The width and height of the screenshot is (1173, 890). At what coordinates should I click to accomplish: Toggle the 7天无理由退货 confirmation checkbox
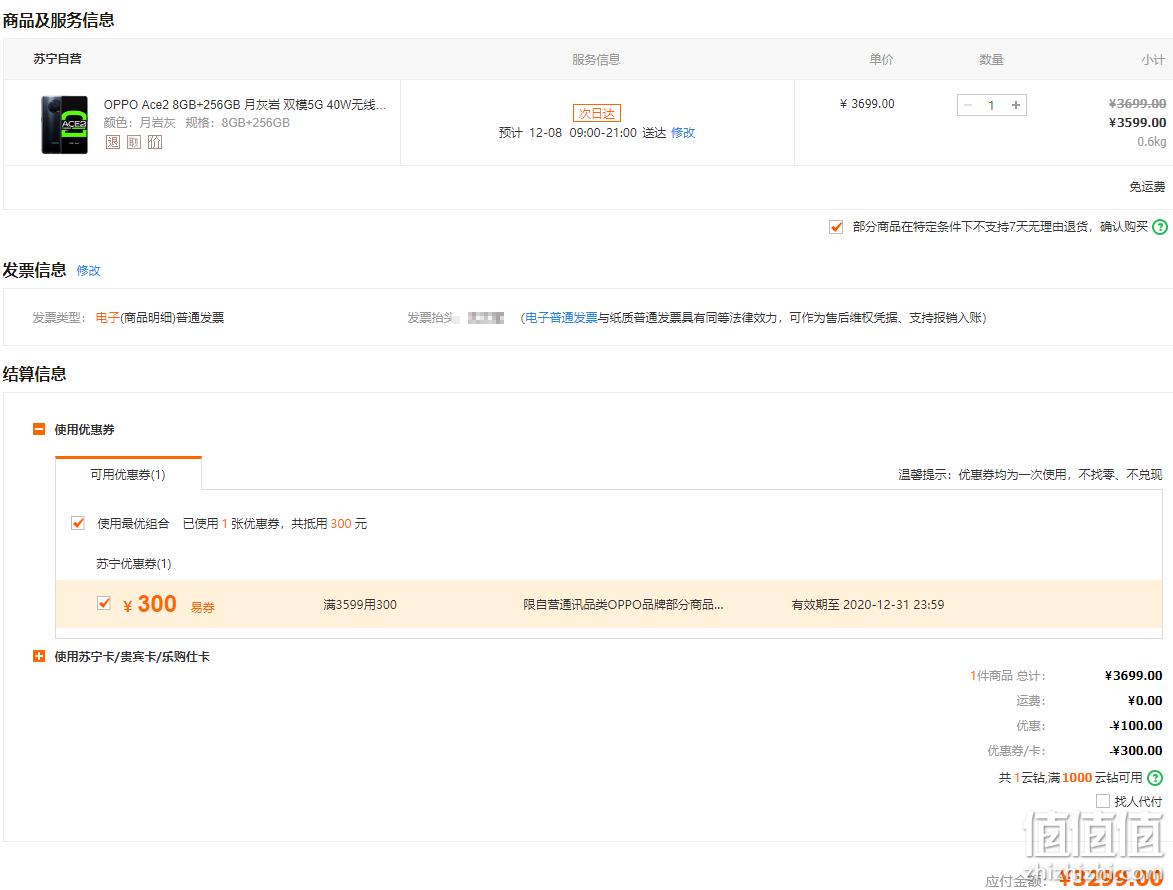[x=836, y=227]
